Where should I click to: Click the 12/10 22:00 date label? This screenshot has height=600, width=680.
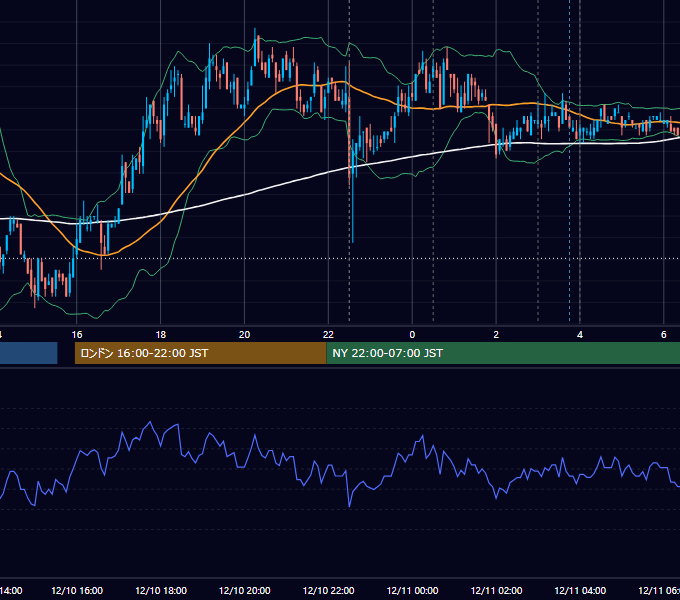click(x=328, y=590)
